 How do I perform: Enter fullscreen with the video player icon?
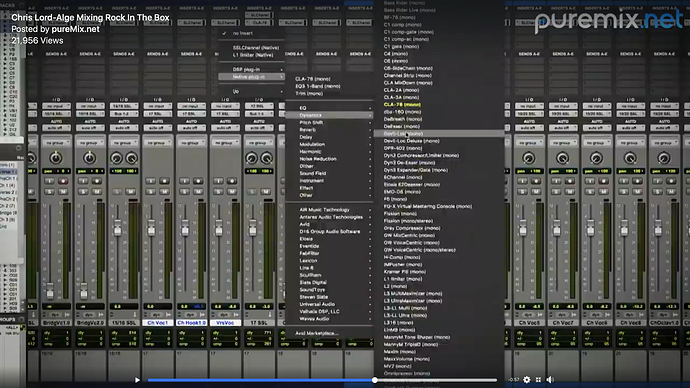point(538,380)
